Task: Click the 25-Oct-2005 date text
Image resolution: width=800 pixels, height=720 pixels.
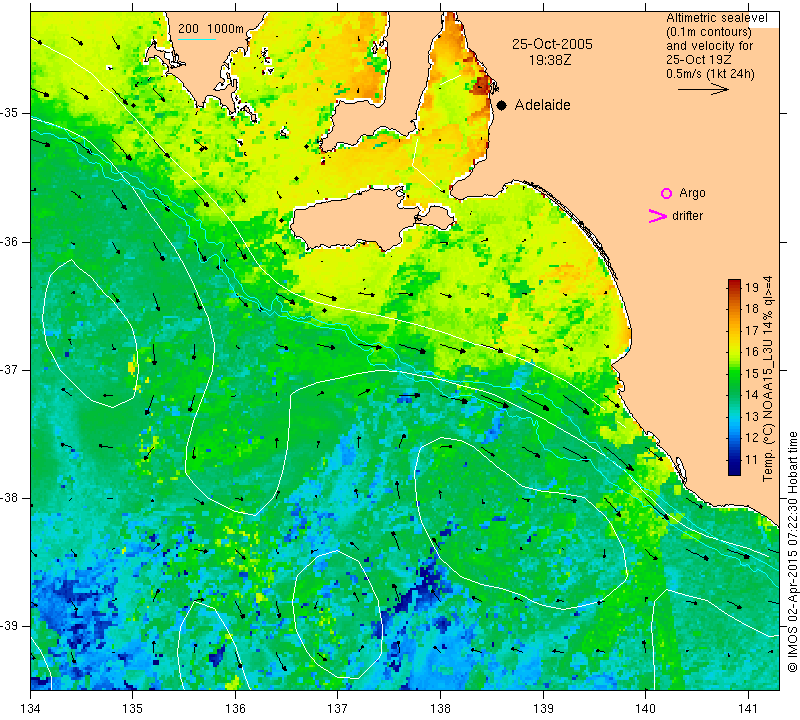Action: [552, 44]
